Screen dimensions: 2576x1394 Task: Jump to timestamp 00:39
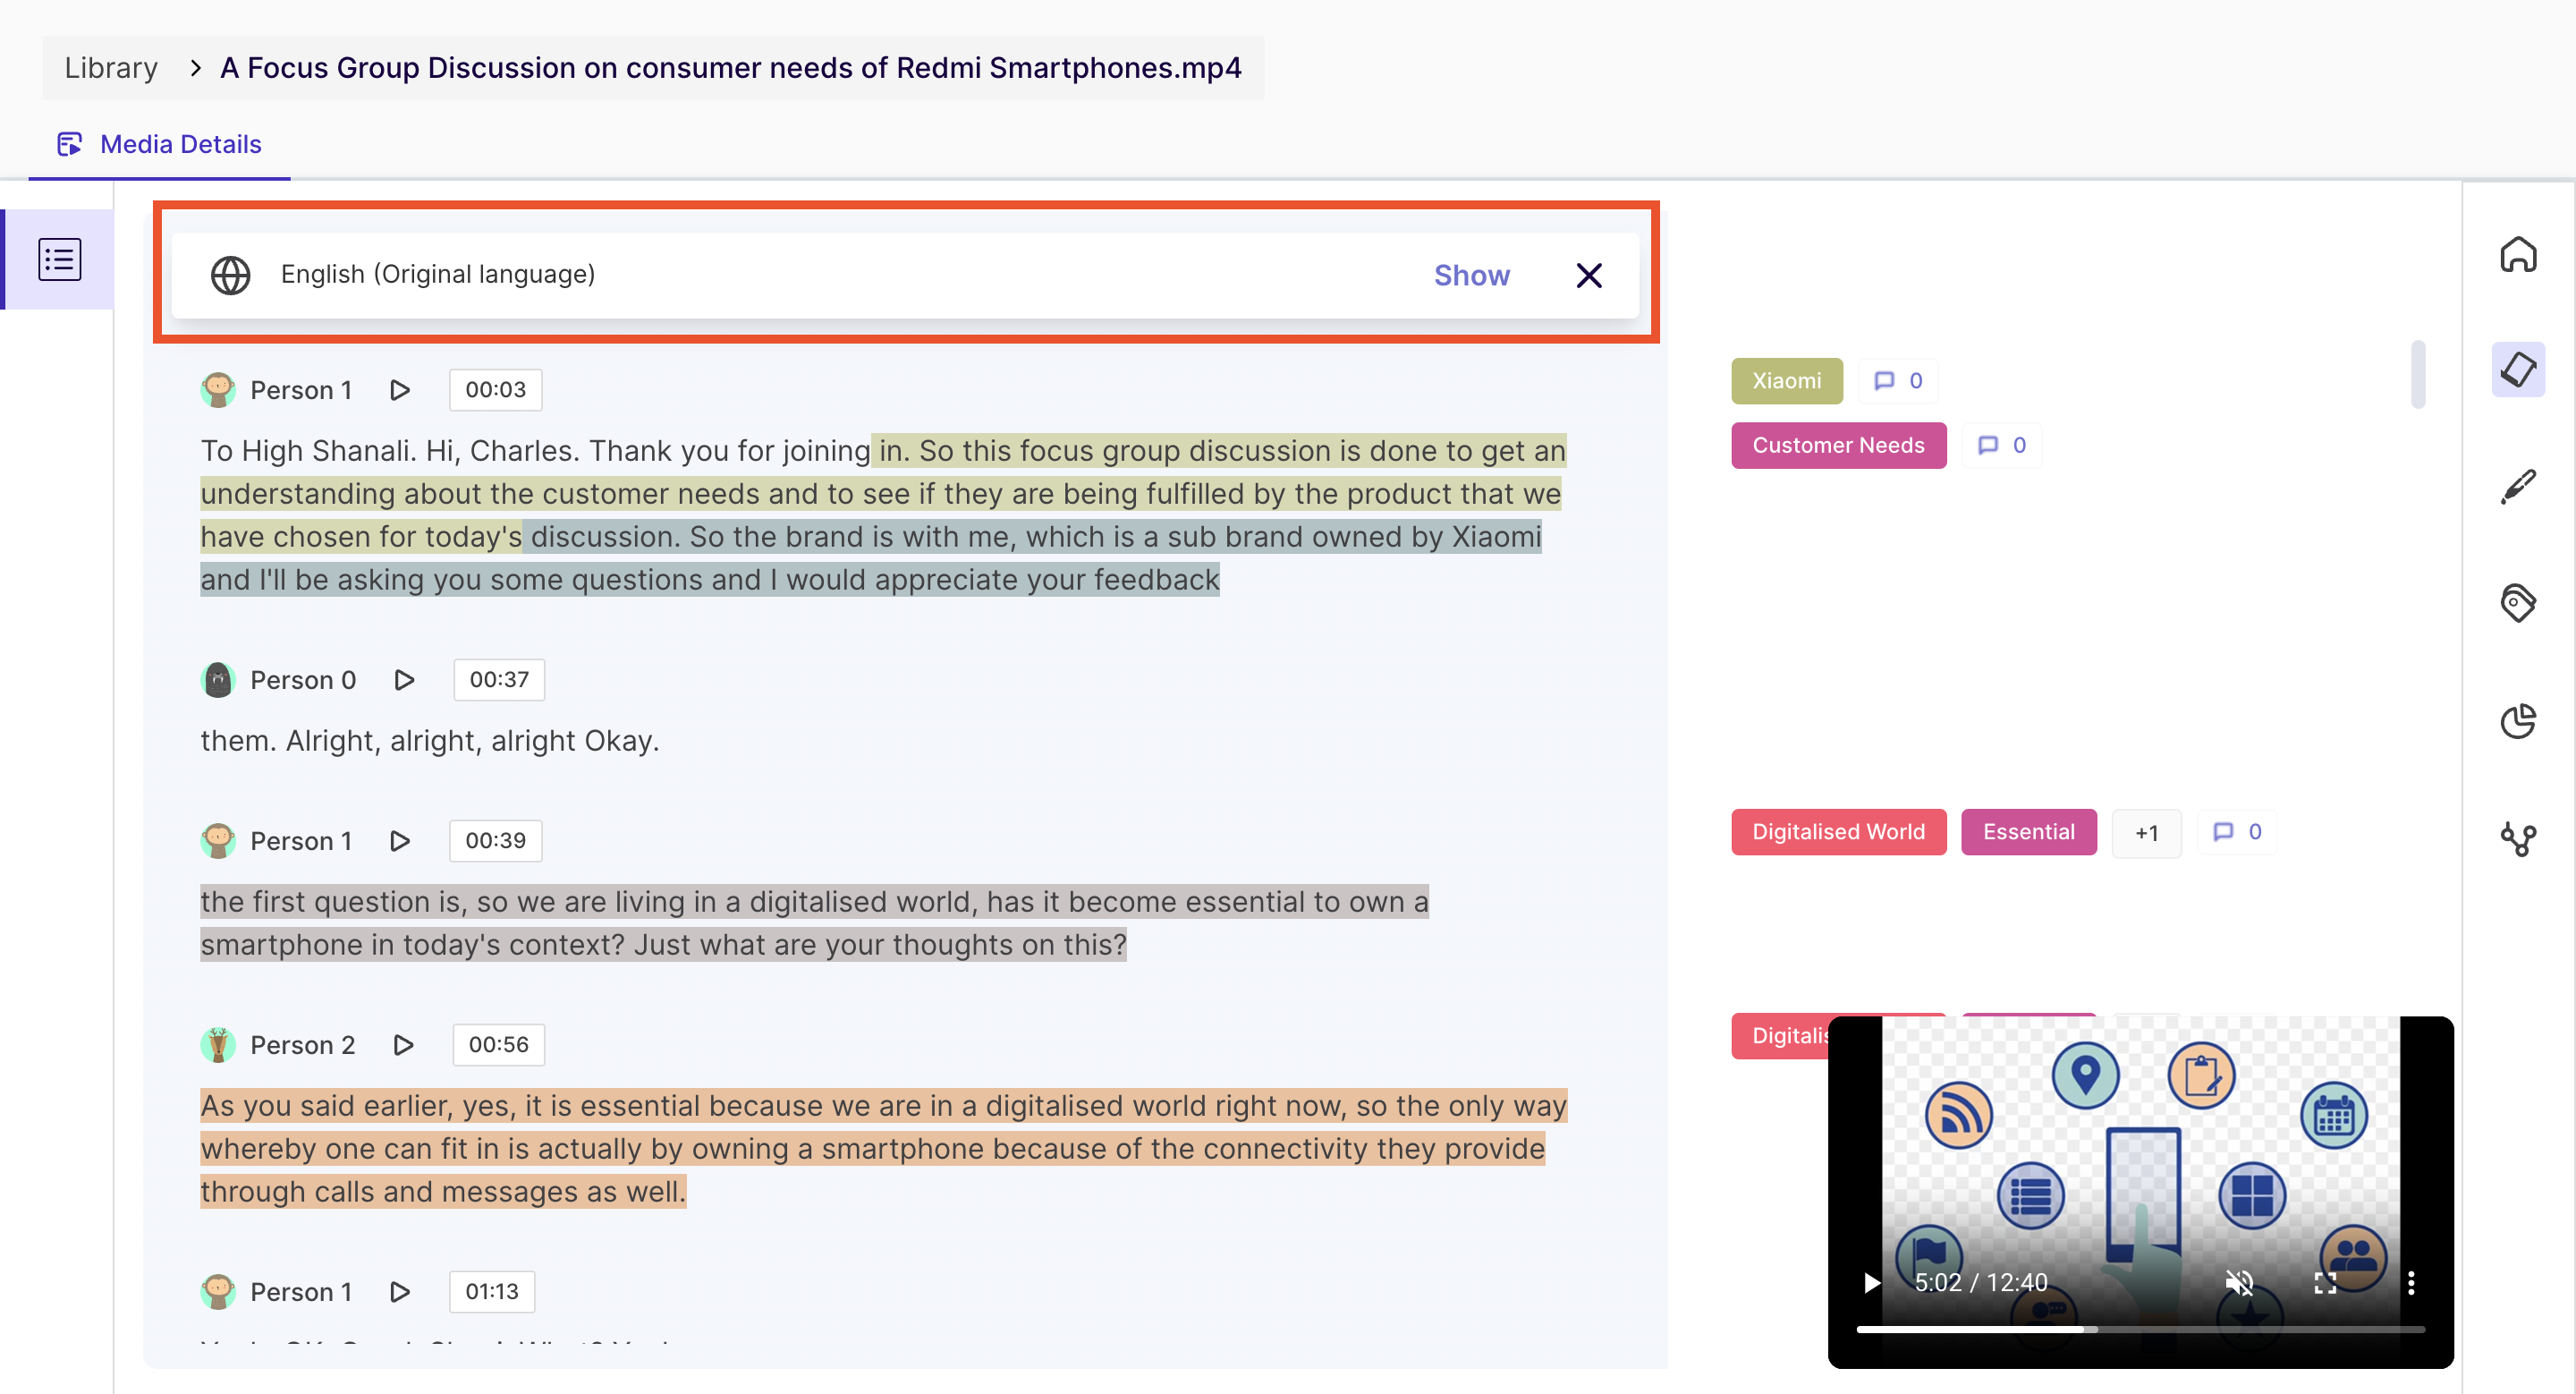pos(495,841)
